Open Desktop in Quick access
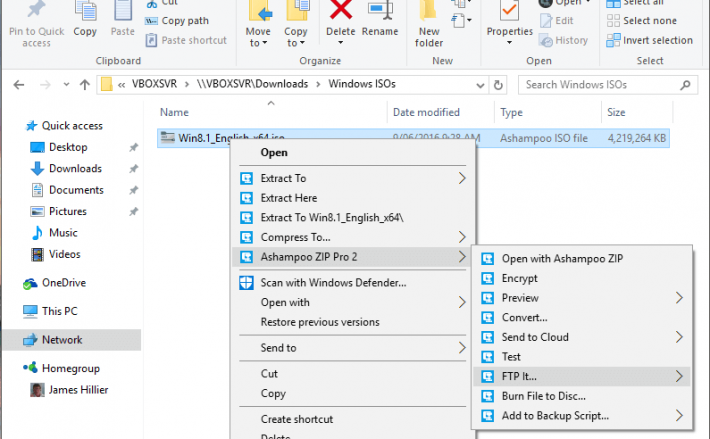Screen dimensions: 710x439 68,147
